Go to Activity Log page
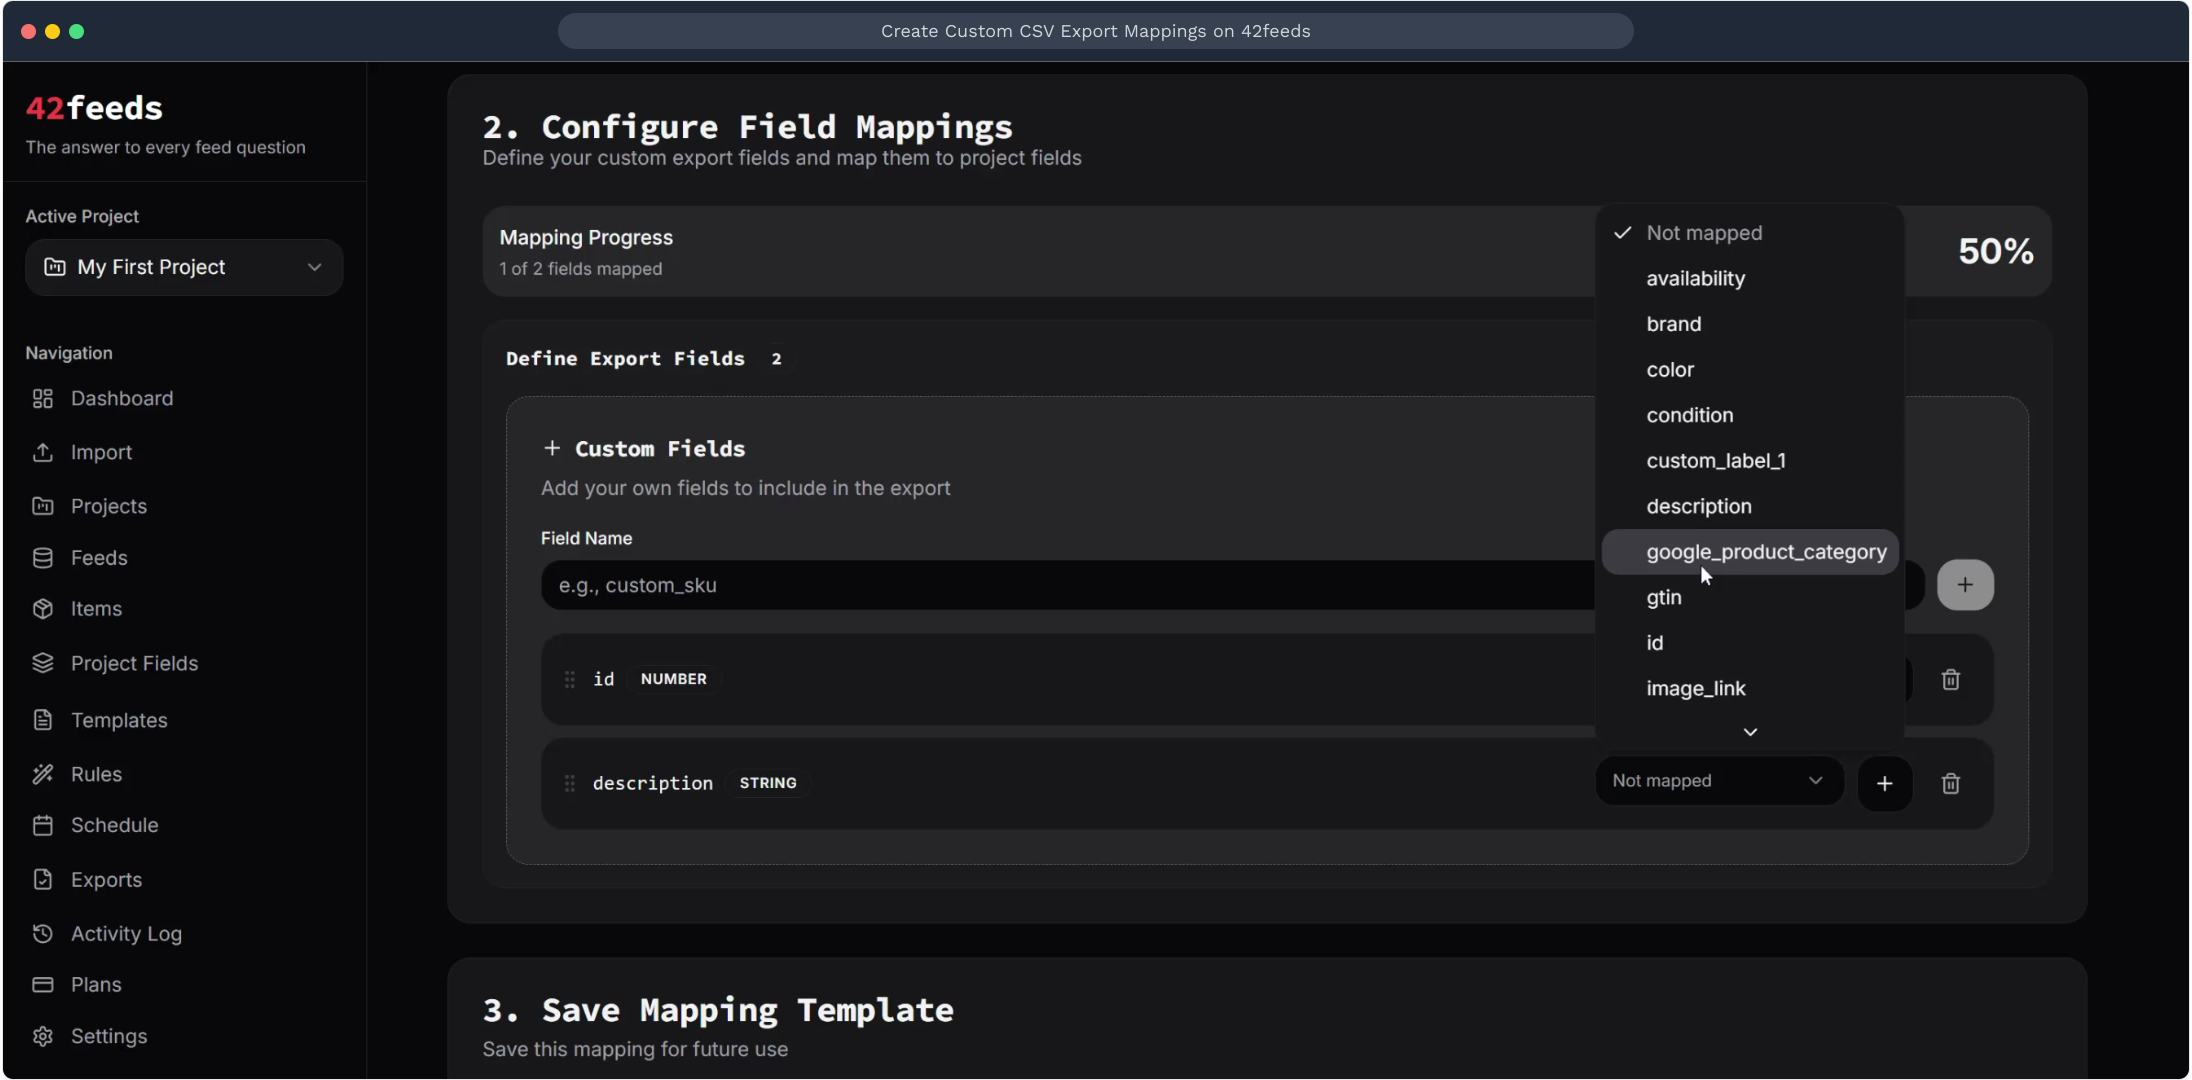Screen dimensions: 2192x1080 tap(126, 934)
